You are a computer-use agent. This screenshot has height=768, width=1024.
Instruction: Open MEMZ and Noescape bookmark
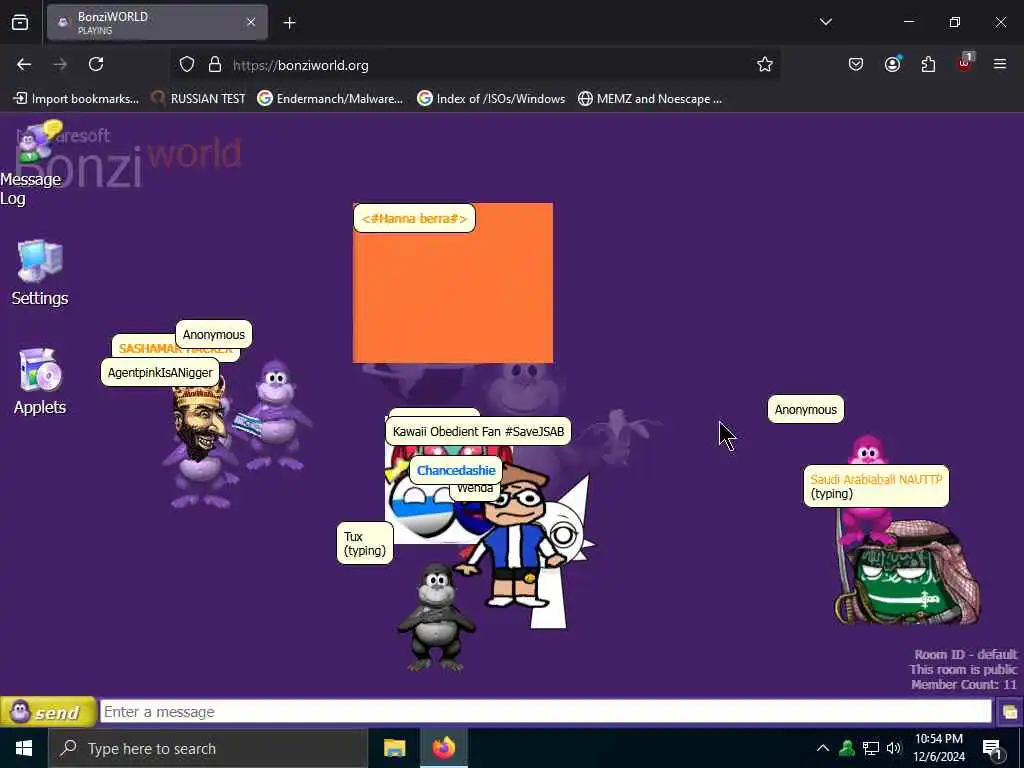tap(650, 99)
